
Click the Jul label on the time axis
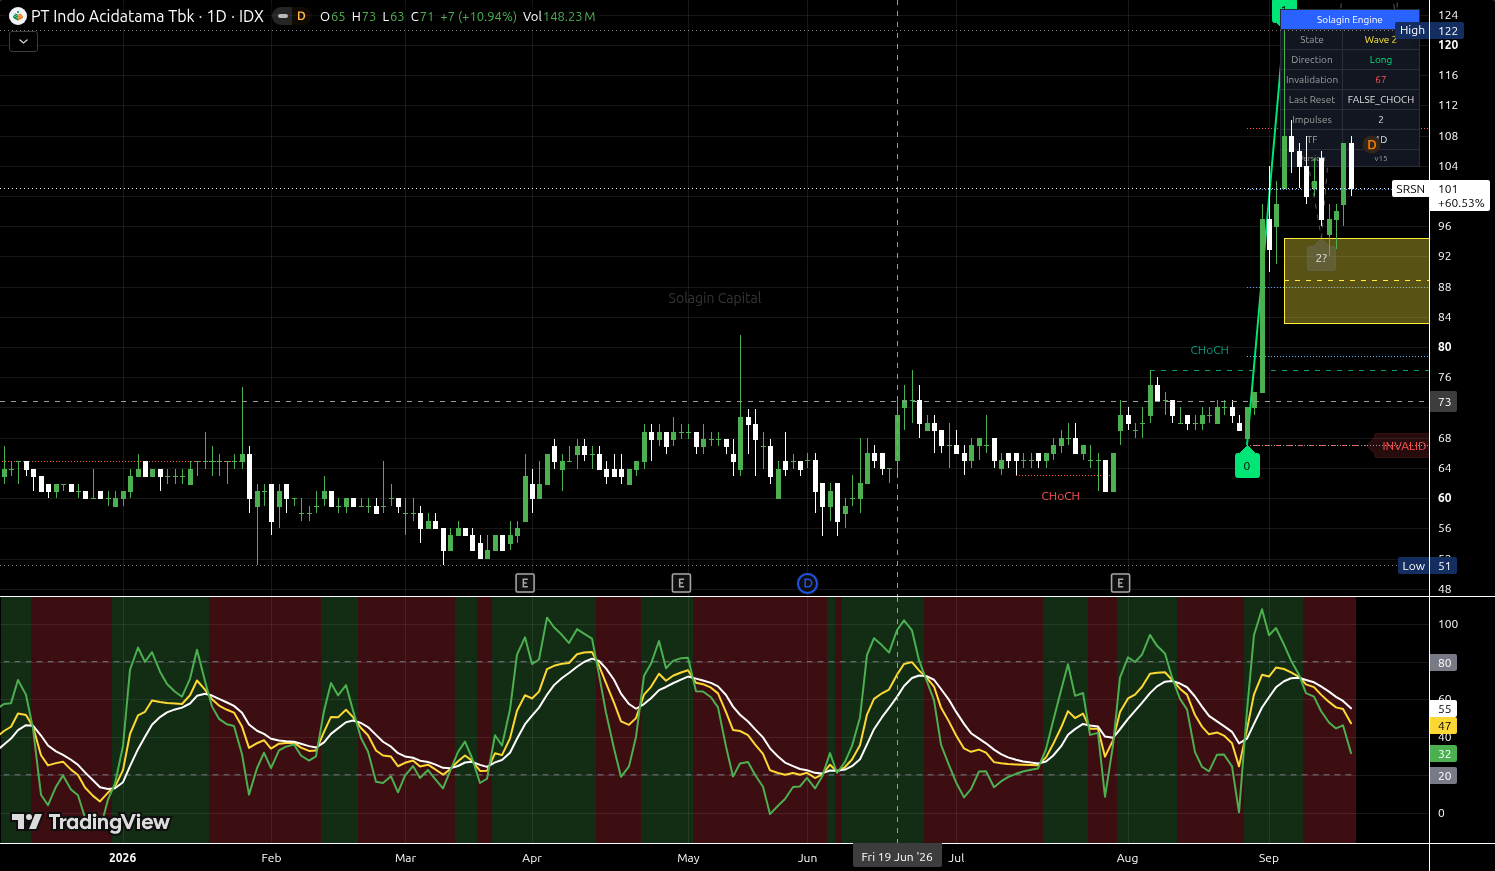pos(957,858)
